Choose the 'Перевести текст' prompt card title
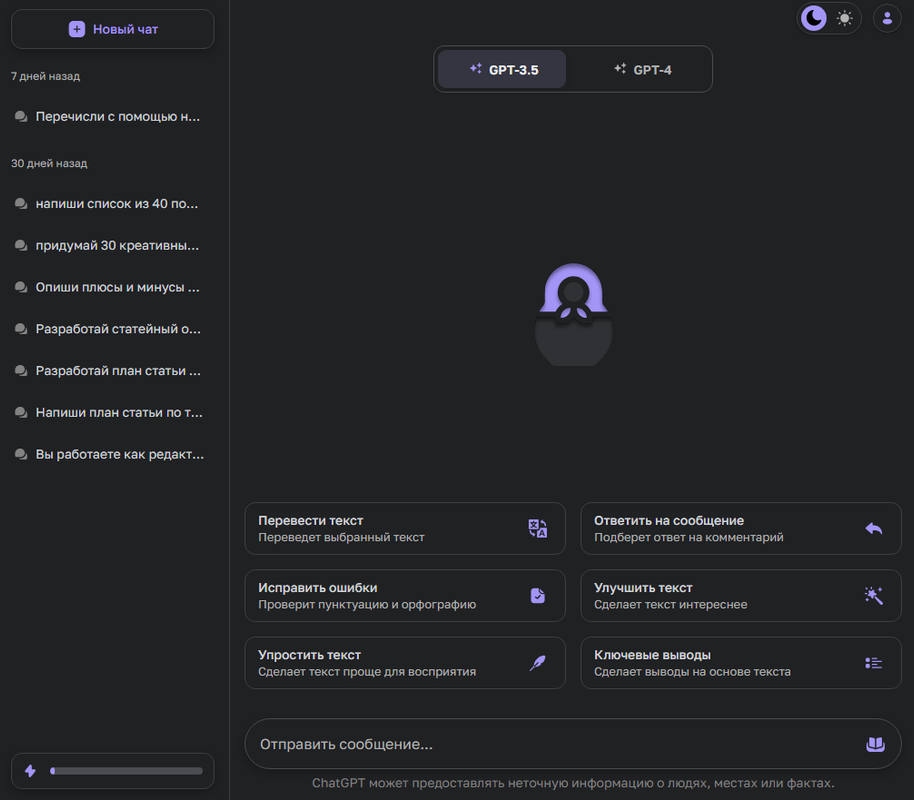The image size is (914, 800). [311, 521]
